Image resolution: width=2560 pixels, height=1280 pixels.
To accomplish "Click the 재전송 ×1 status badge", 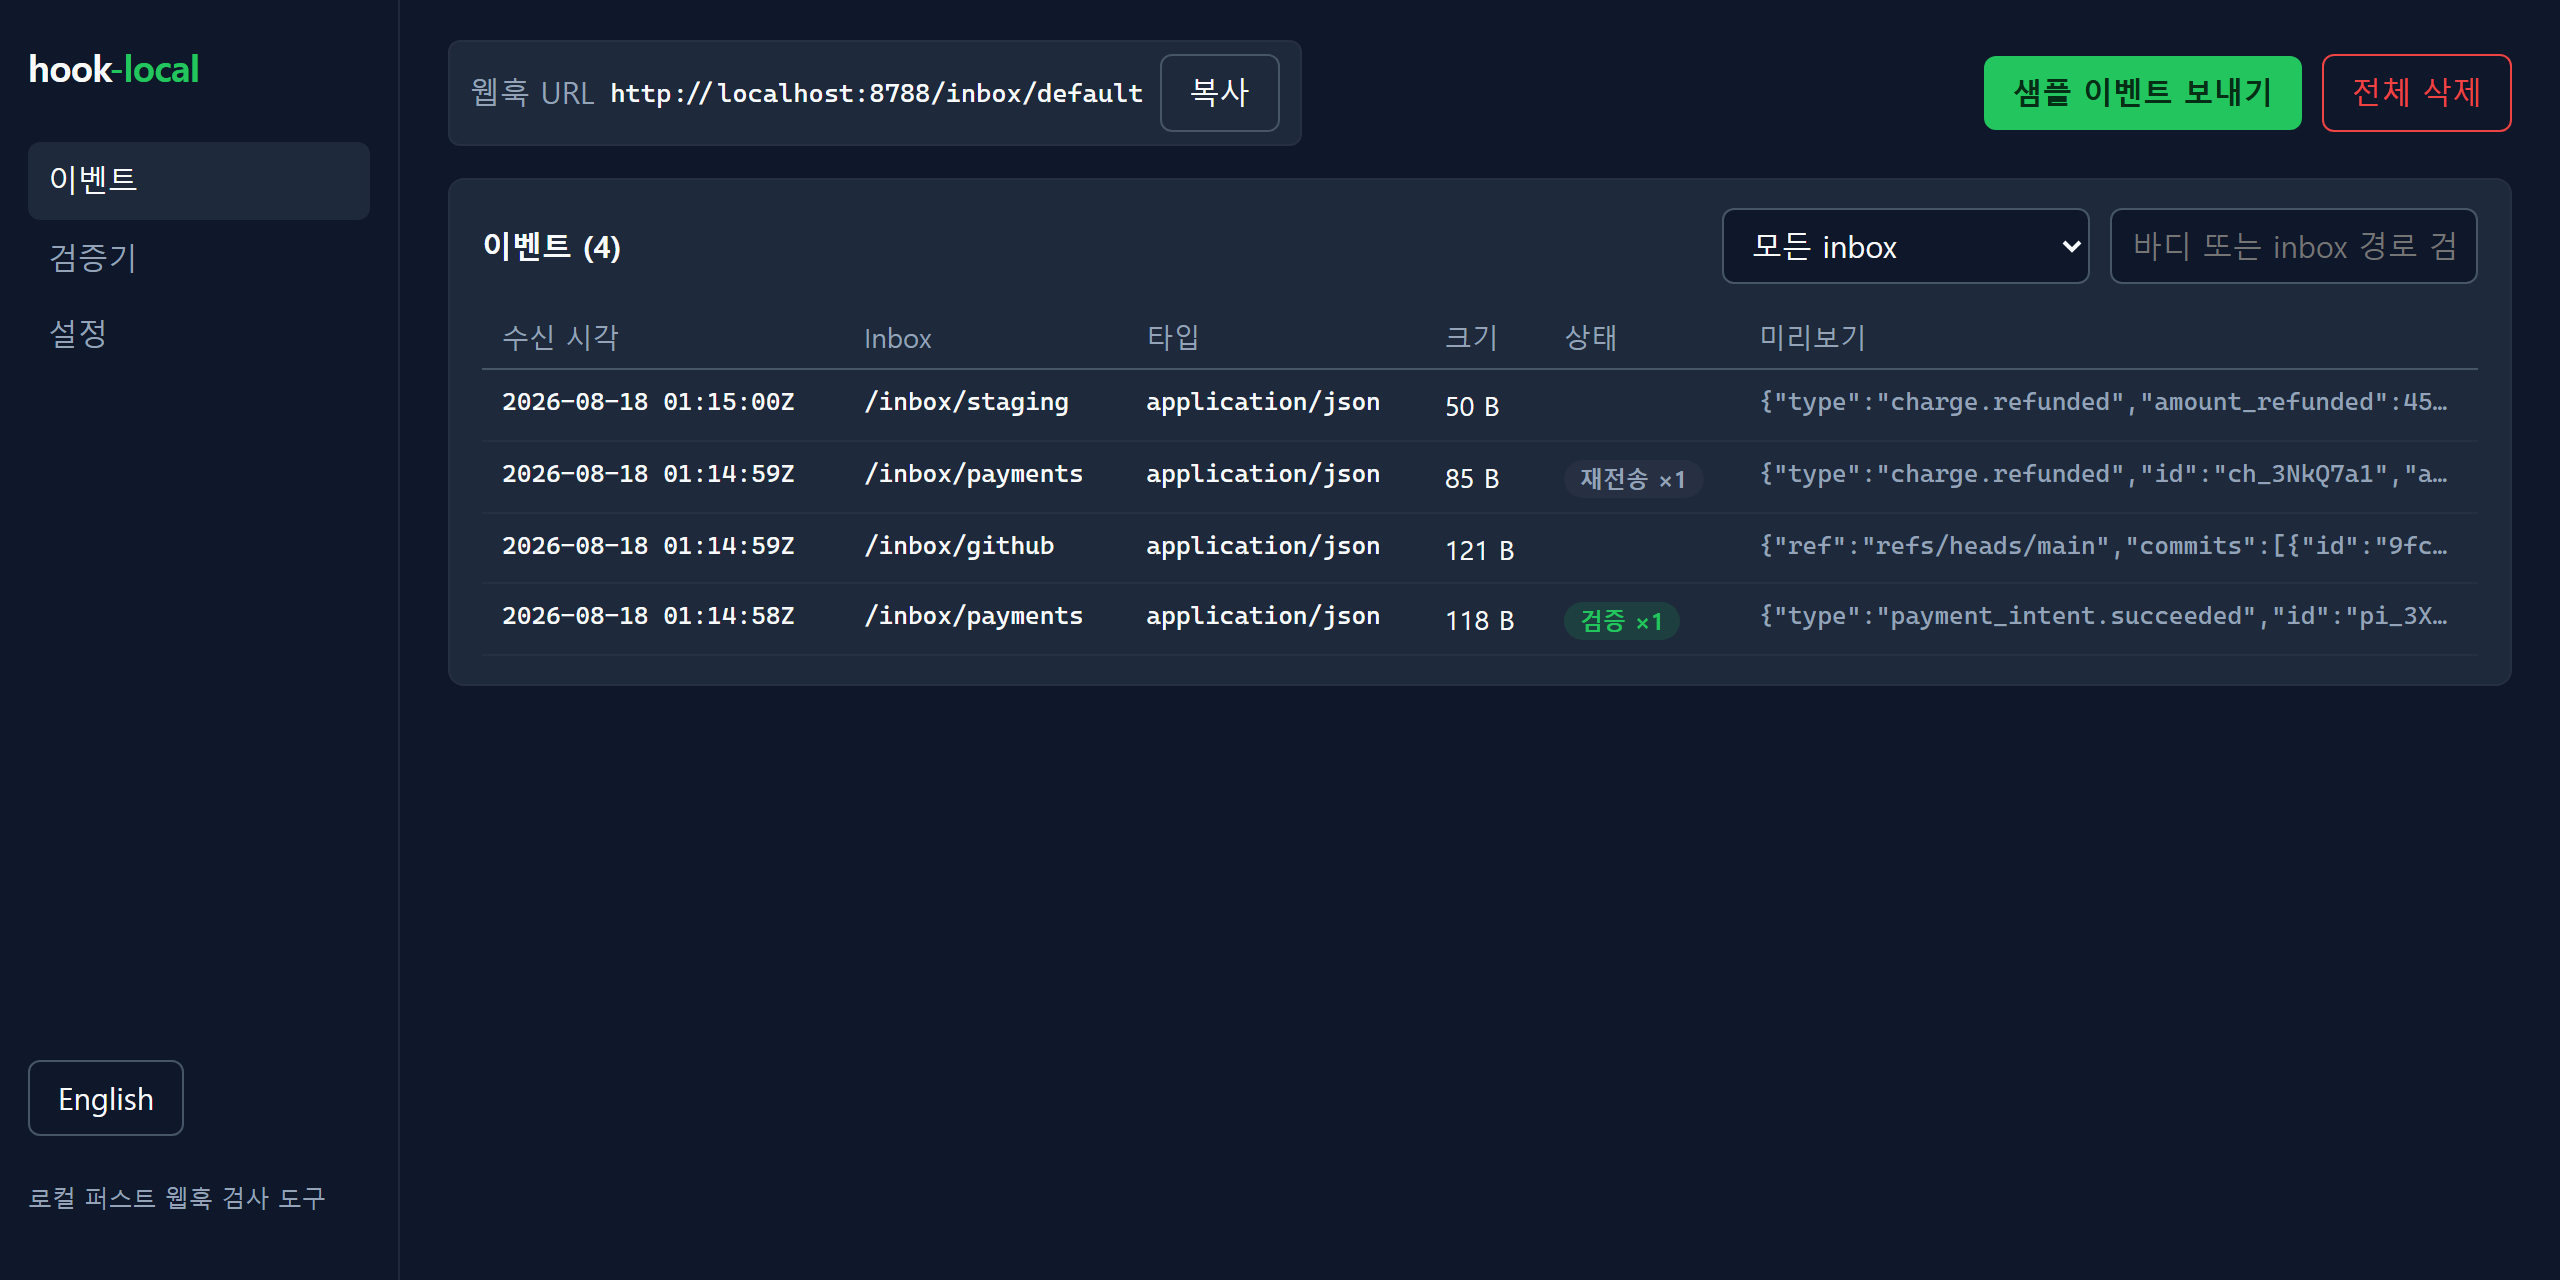I will click(x=1633, y=479).
